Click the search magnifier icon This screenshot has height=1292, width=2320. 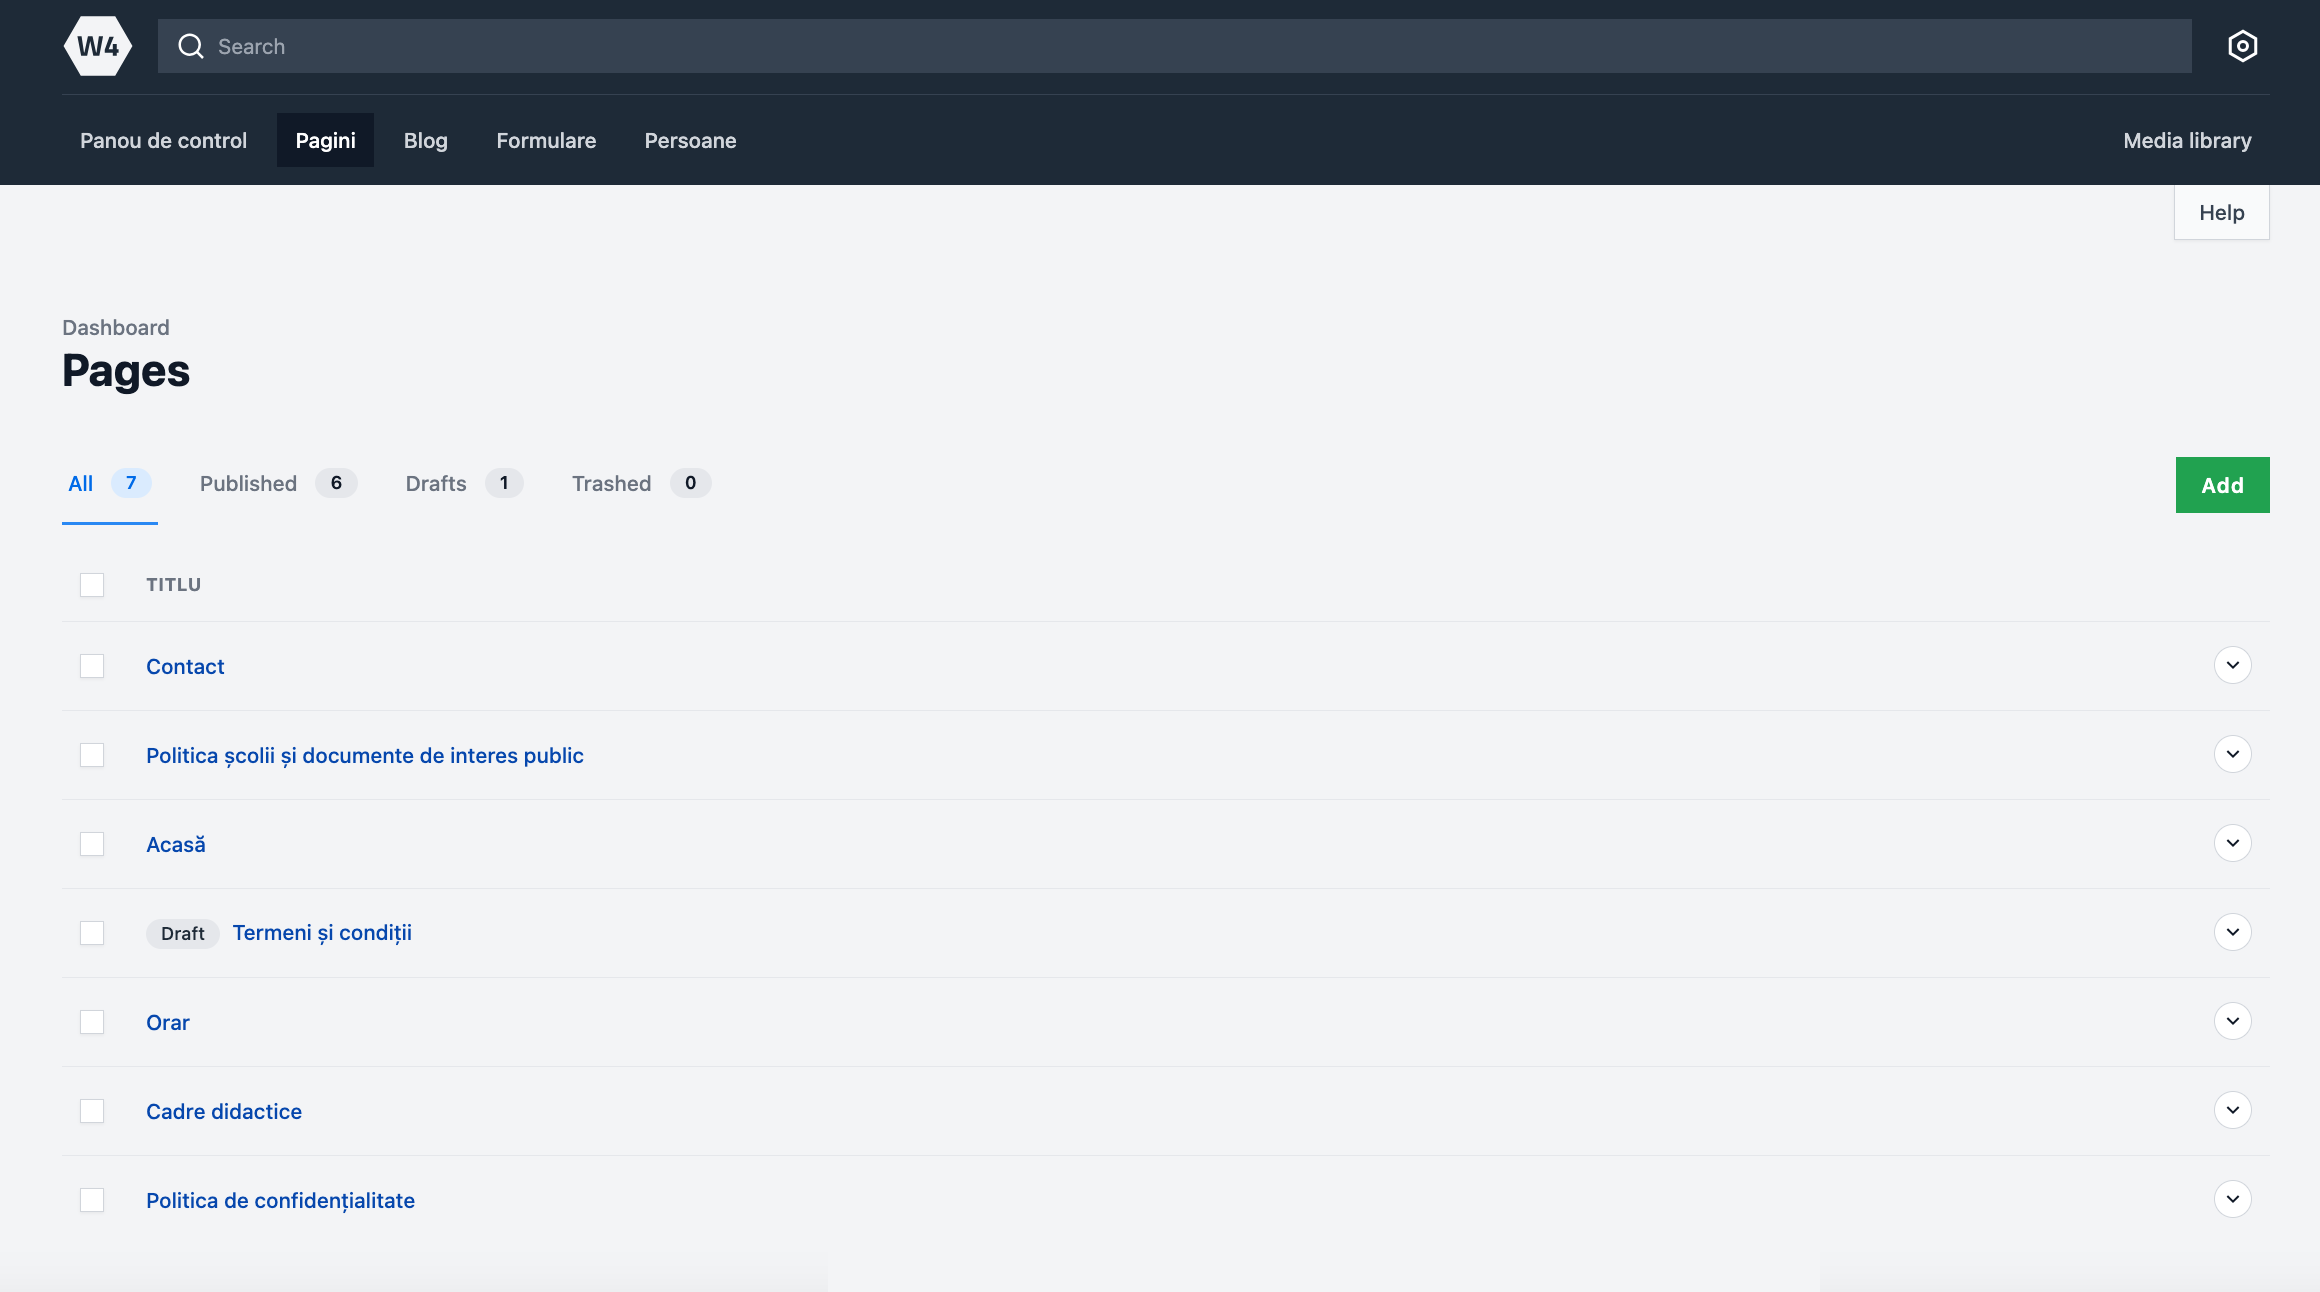click(190, 46)
